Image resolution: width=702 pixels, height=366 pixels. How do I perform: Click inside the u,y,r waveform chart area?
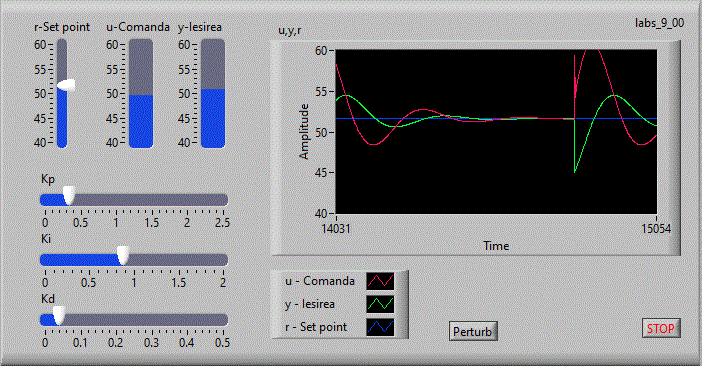tap(496, 132)
